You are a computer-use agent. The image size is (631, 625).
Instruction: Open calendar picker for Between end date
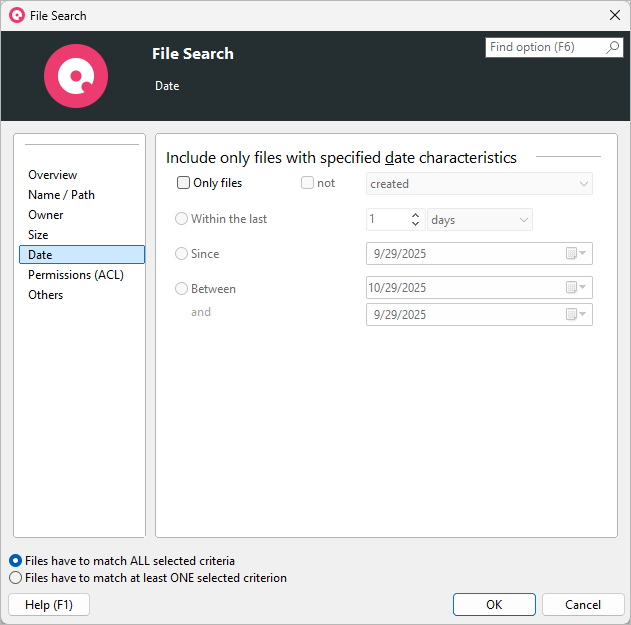(576, 314)
